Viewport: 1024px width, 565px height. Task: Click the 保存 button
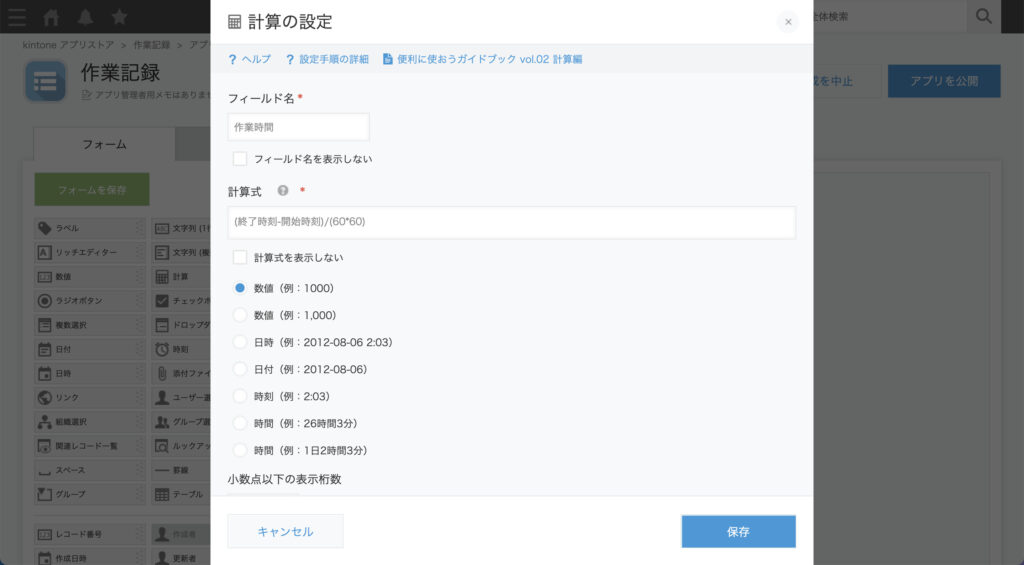tap(739, 532)
